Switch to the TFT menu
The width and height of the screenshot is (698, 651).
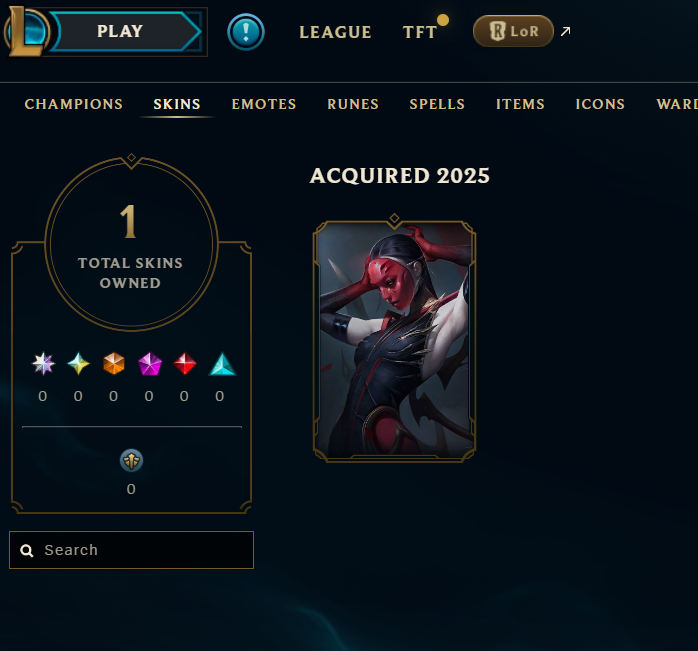(x=419, y=32)
